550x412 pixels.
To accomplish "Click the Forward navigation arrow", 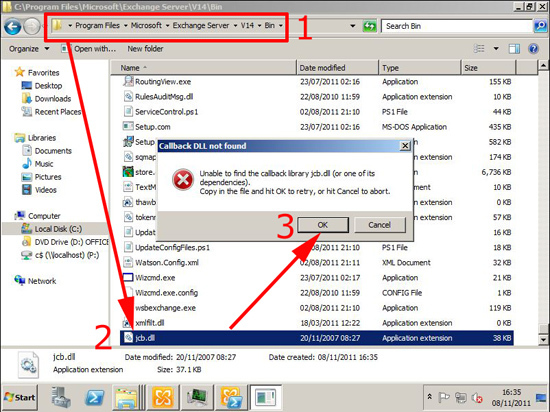I will [x=32, y=27].
